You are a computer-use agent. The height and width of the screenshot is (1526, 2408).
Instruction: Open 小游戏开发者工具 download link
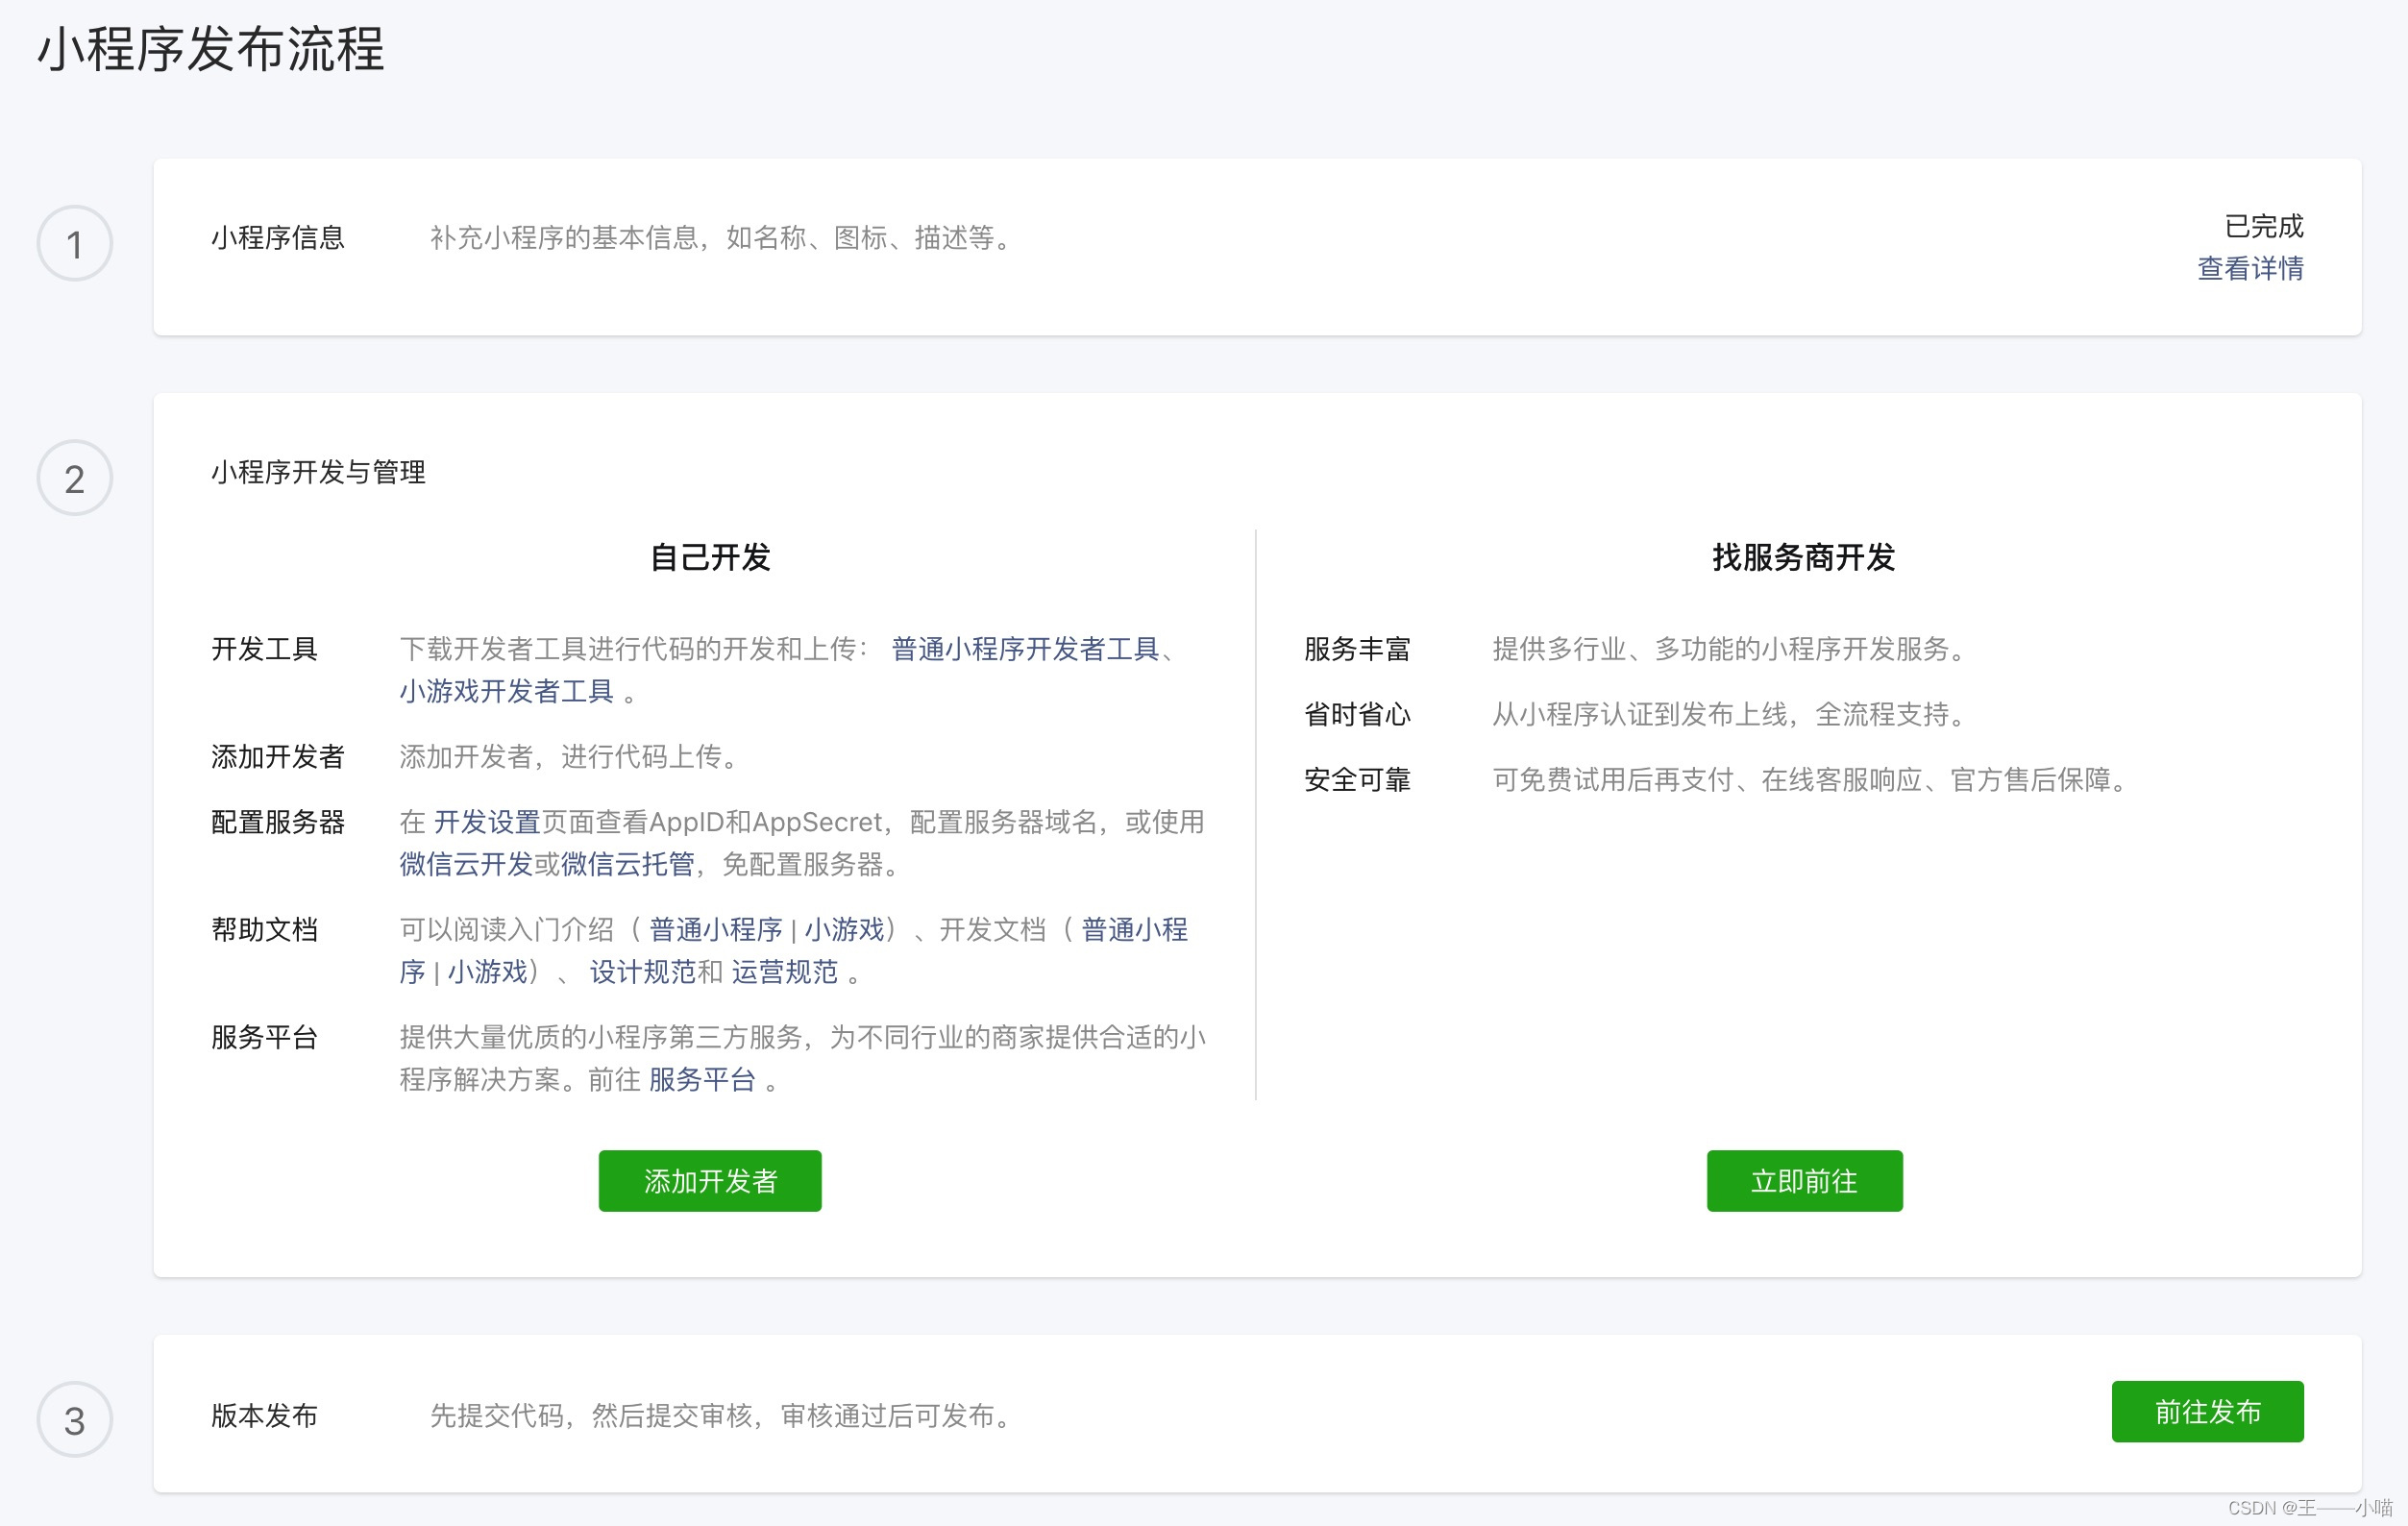click(x=506, y=691)
